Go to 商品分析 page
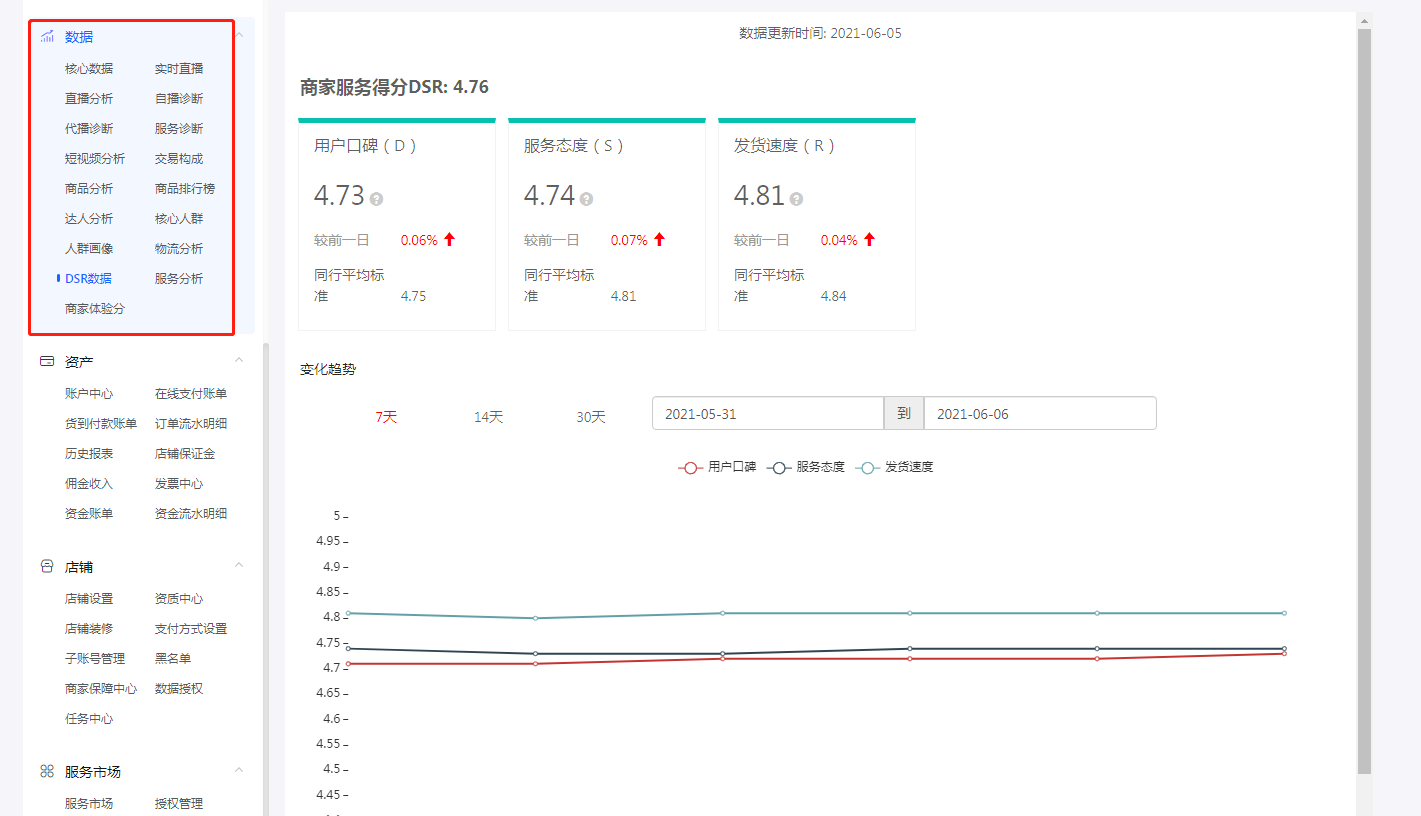 coord(89,189)
